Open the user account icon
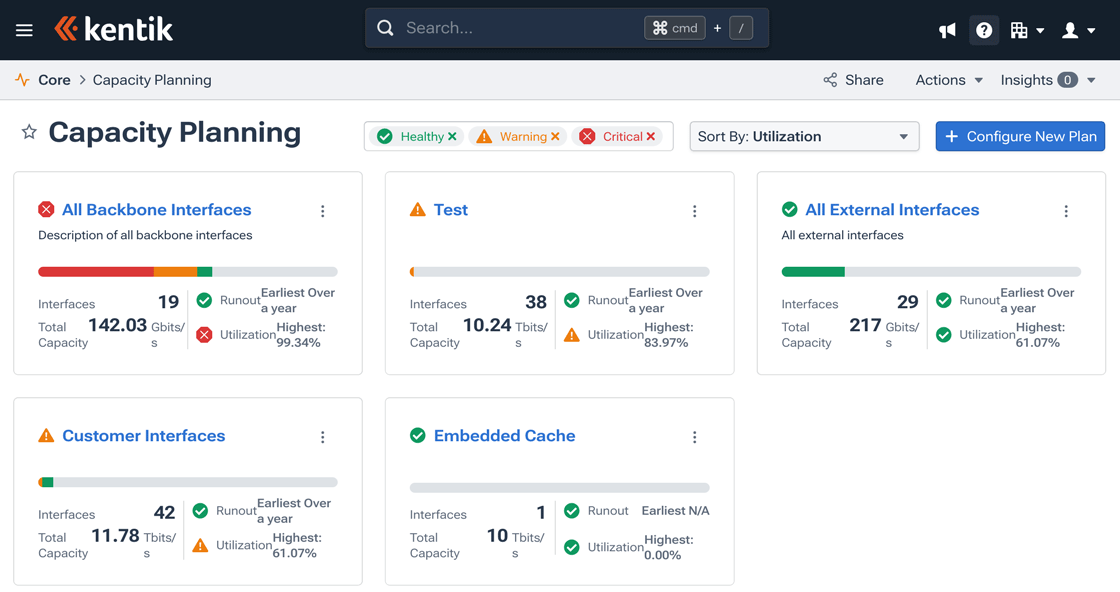The width and height of the screenshot is (1120, 592). (1072, 29)
